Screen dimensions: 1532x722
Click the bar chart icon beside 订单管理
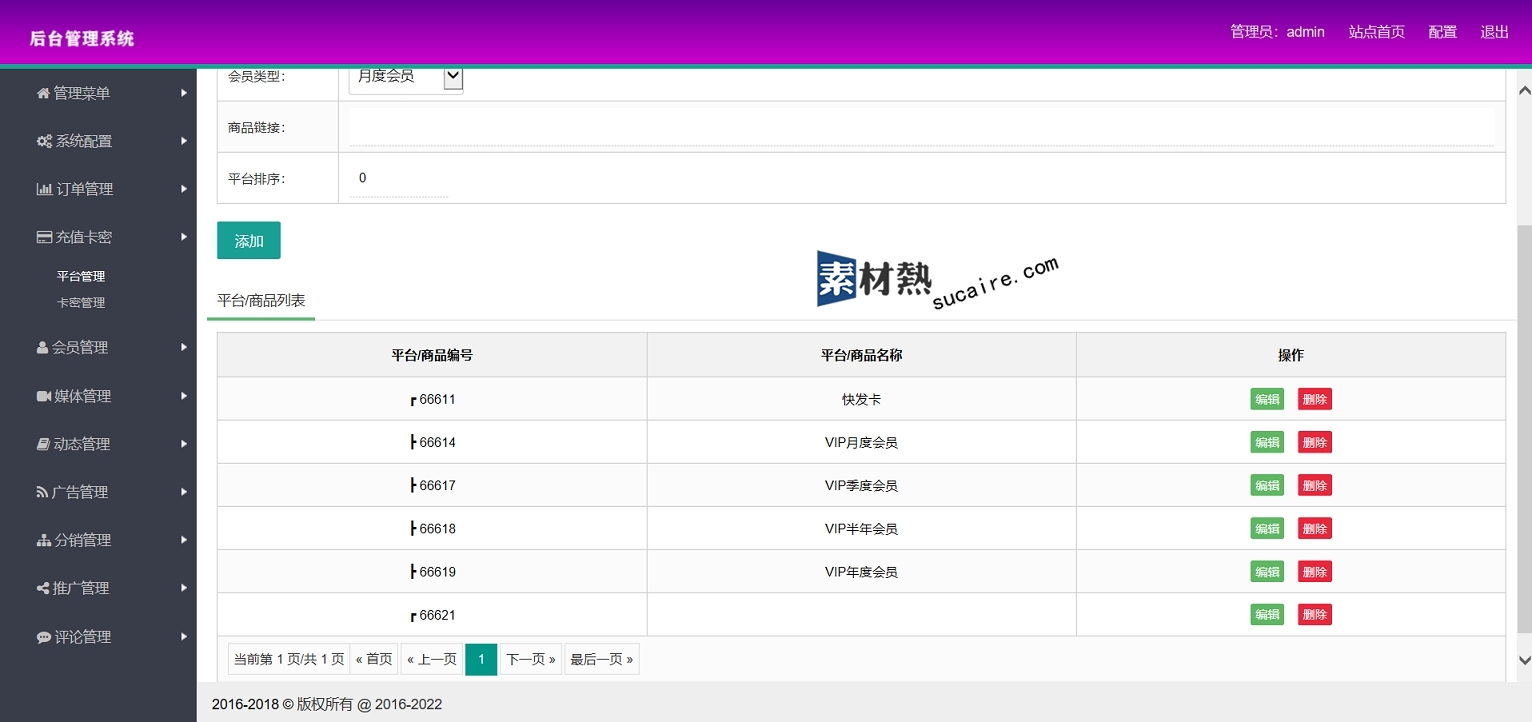click(44, 189)
